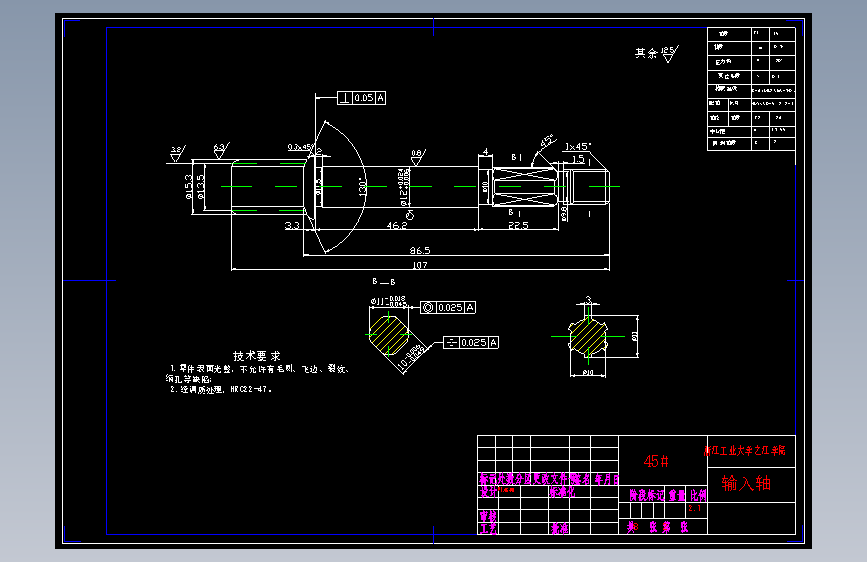
Task: Select the 标准化 label in title block
Action: tap(562, 491)
